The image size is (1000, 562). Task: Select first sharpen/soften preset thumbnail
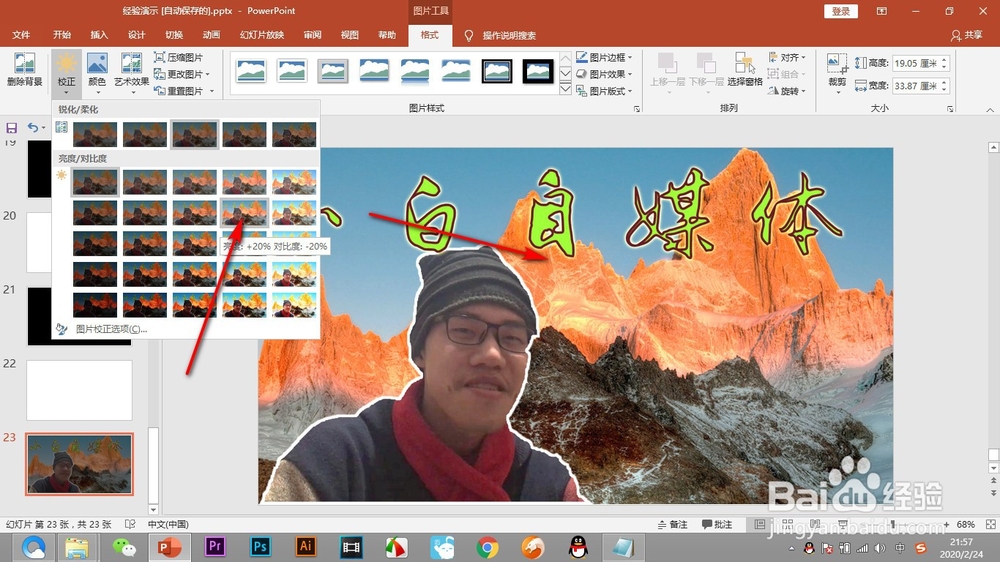click(x=95, y=135)
